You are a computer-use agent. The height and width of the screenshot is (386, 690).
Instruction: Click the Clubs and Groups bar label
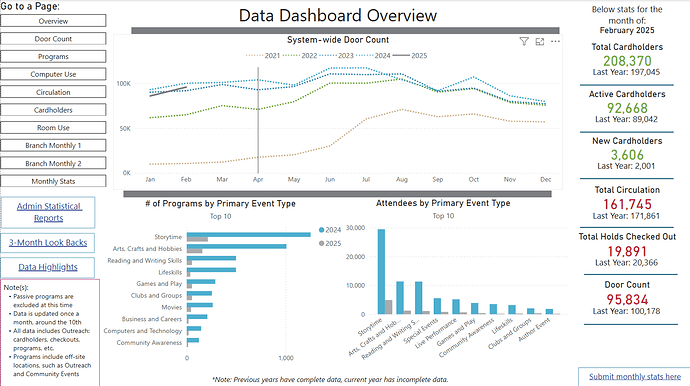(x=156, y=295)
